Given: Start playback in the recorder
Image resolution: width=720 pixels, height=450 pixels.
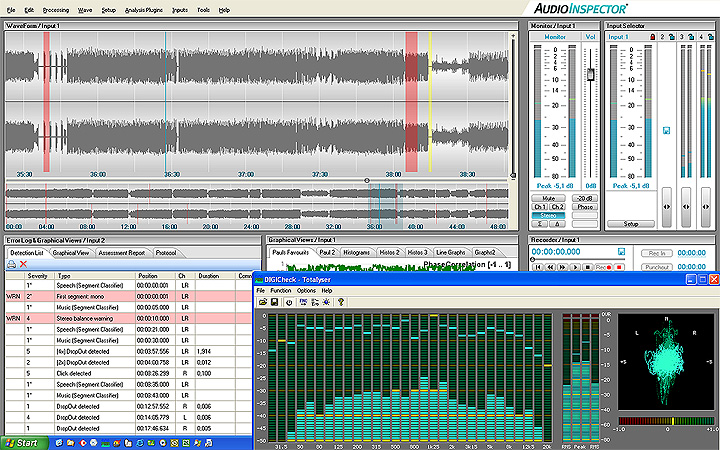Looking at the screenshot, I should pyautogui.click(x=574, y=267).
